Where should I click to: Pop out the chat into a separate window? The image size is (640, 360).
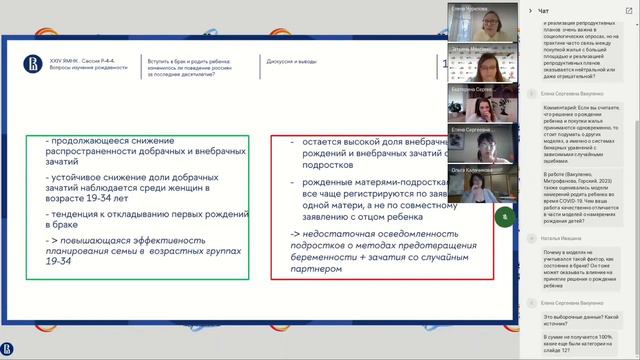[629, 11]
